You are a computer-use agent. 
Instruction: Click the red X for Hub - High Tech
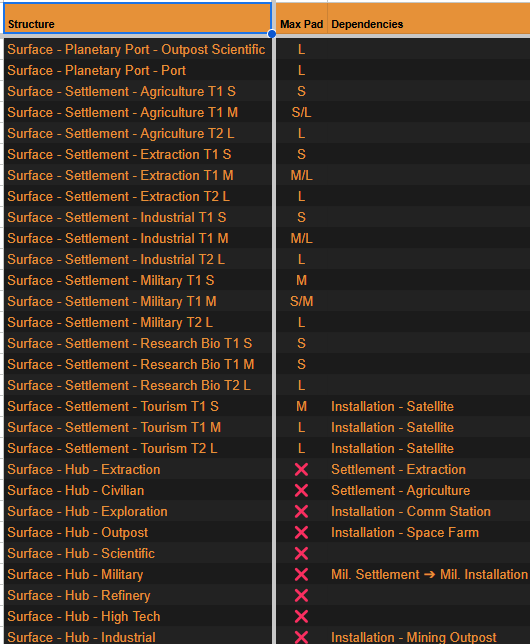(x=301, y=616)
